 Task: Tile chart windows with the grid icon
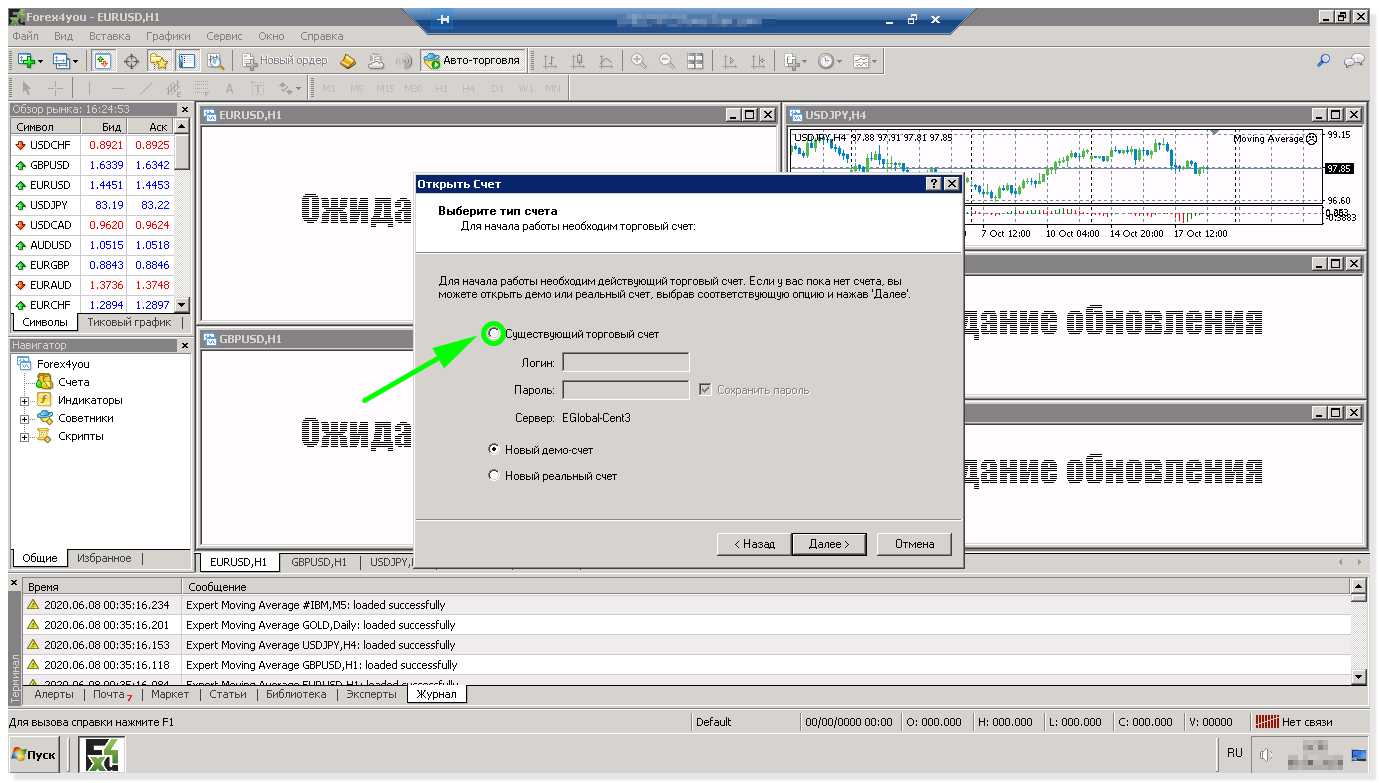tap(695, 61)
